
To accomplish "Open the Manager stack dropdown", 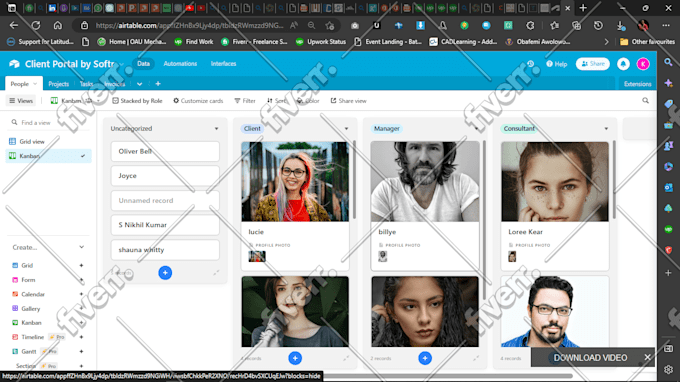I will pyautogui.click(x=476, y=129).
